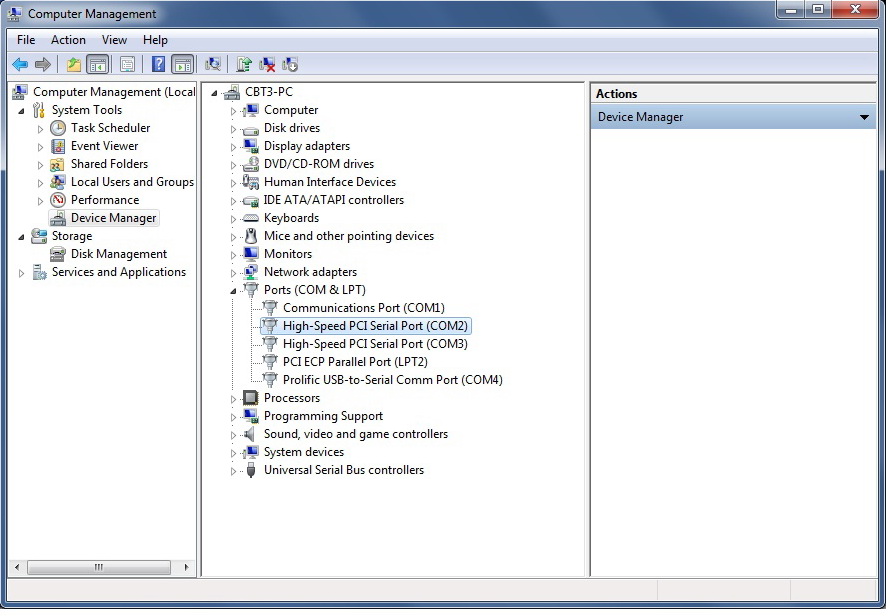Click Services and Applications icon
This screenshot has width=890, height=616.
pos(39,272)
